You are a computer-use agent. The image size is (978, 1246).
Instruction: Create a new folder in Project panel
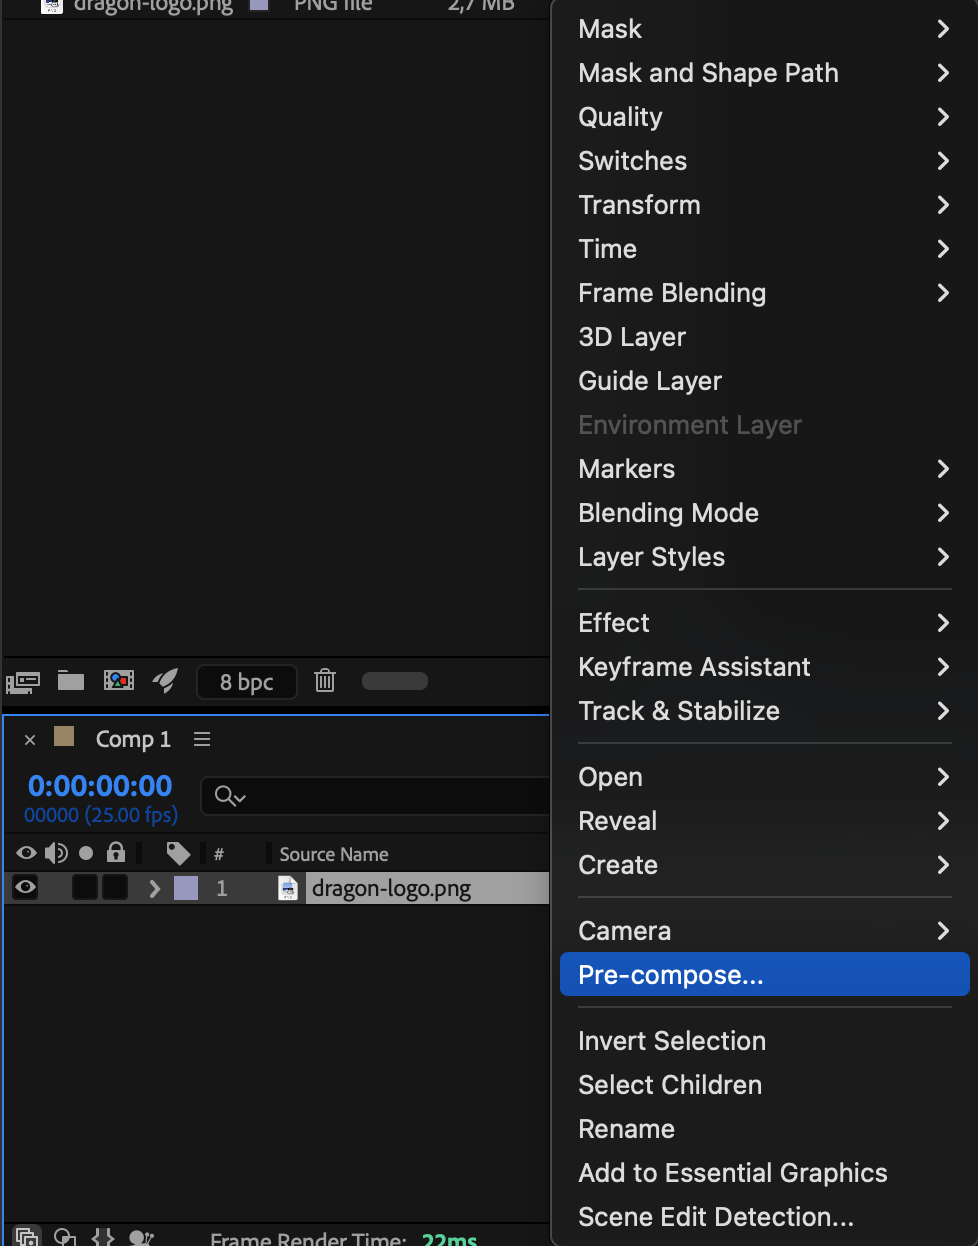click(71, 681)
